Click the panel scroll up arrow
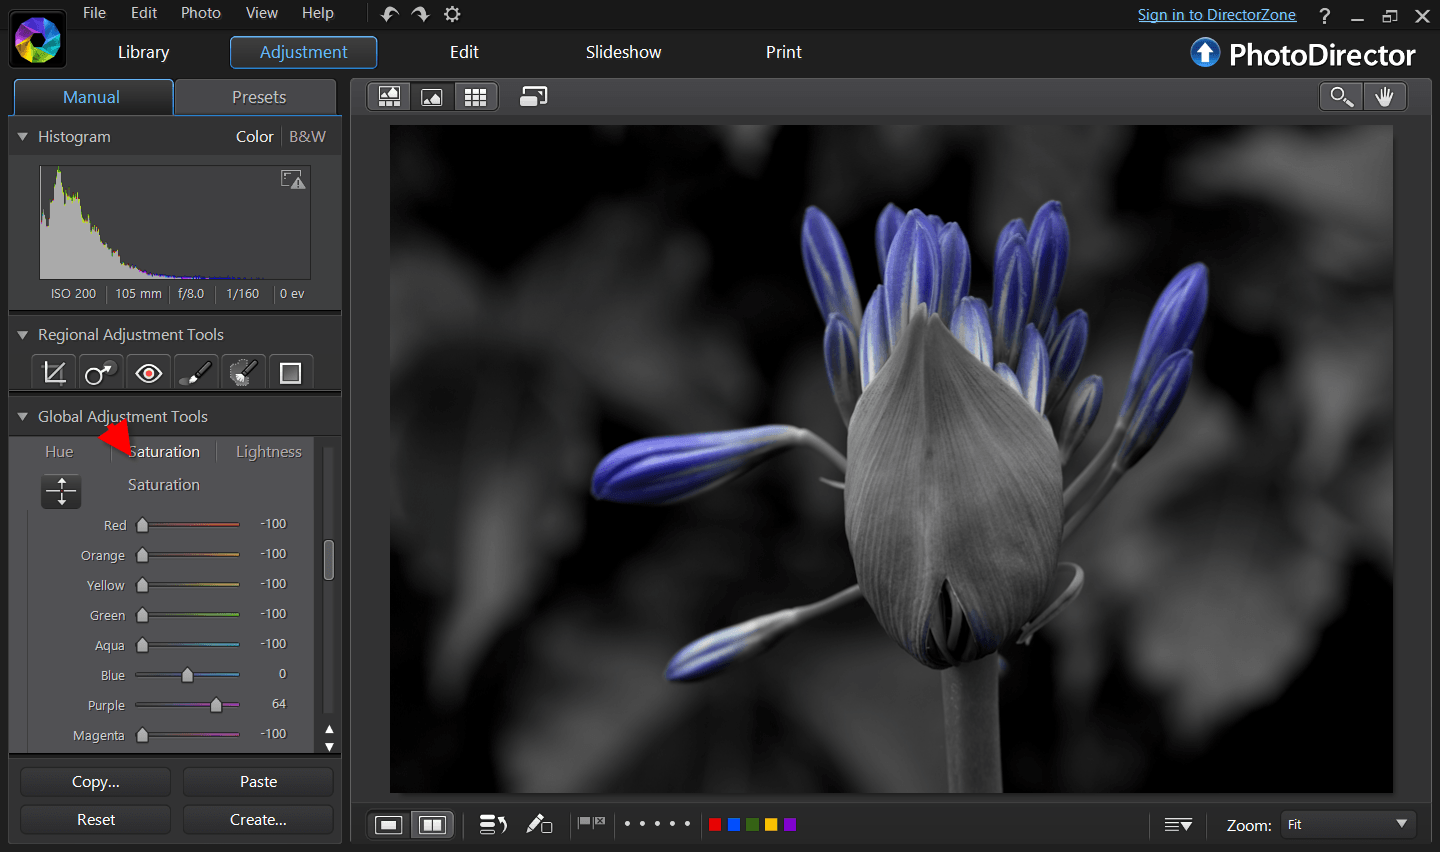Viewport: 1440px width, 852px height. coord(329,729)
